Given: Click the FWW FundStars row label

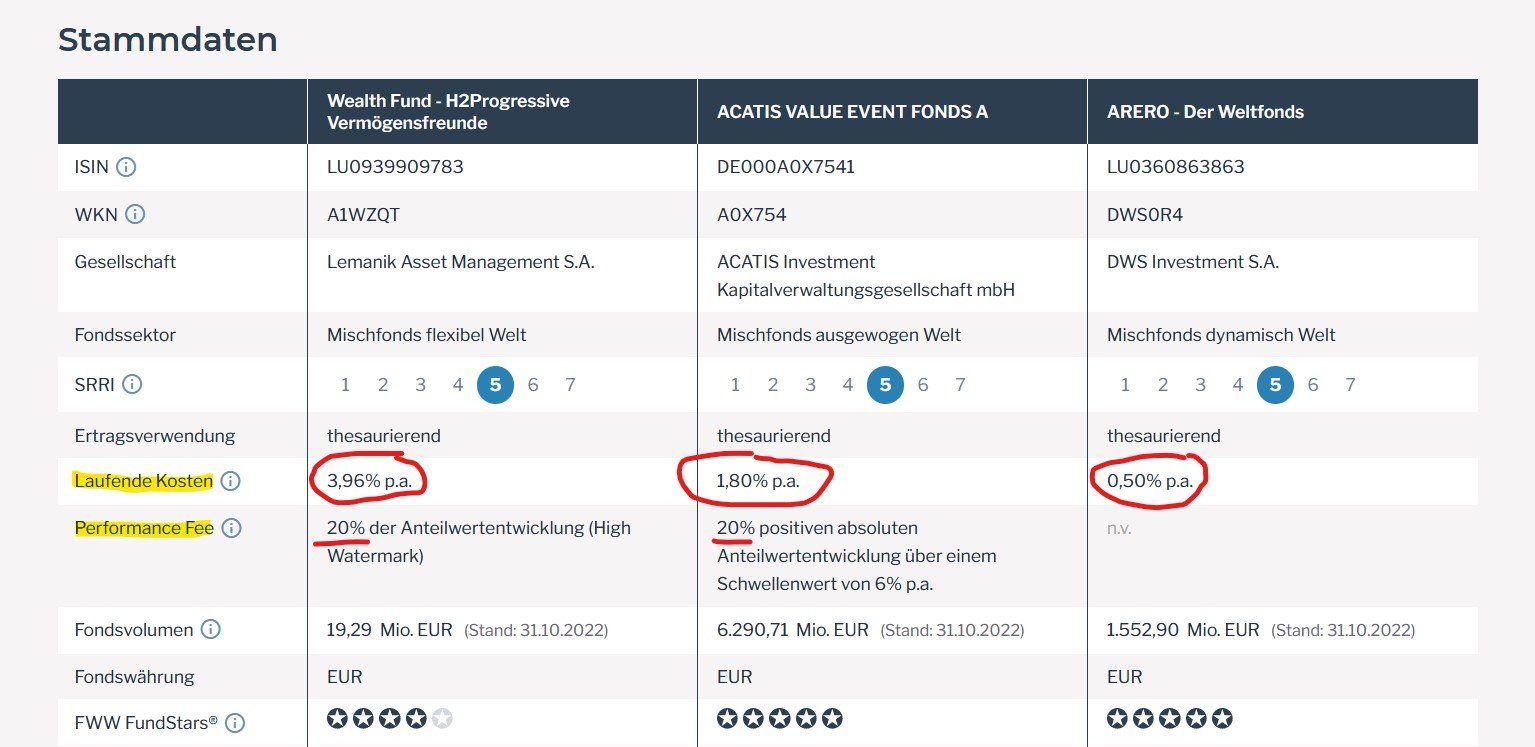Looking at the screenshot, I should point(146,722).
